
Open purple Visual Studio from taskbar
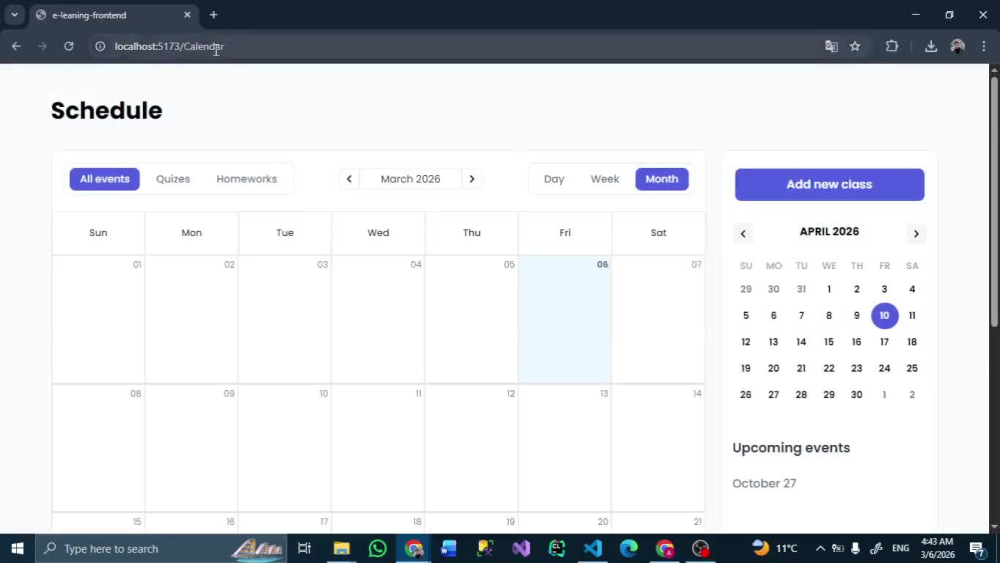[521, 548]
